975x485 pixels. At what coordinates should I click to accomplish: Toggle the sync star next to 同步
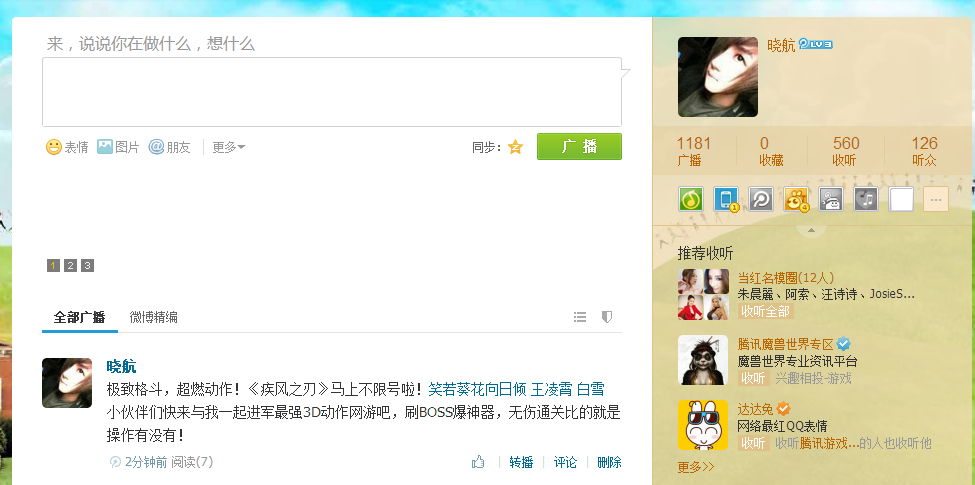515,147
